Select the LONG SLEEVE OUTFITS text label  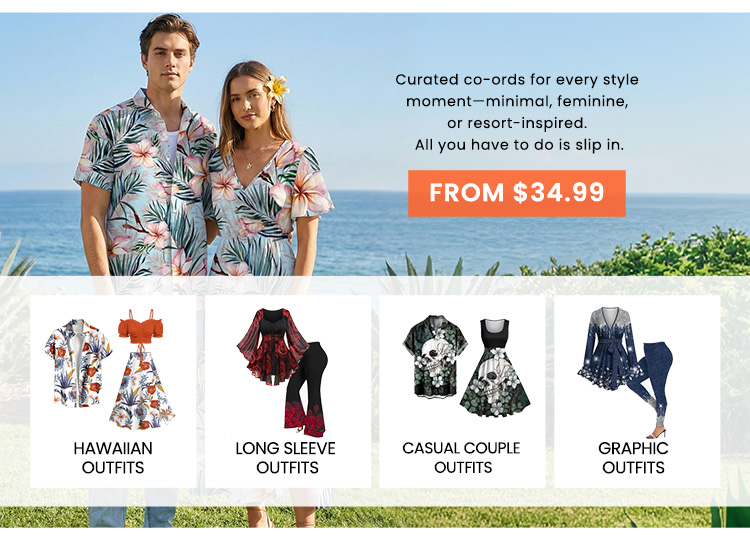286,458
